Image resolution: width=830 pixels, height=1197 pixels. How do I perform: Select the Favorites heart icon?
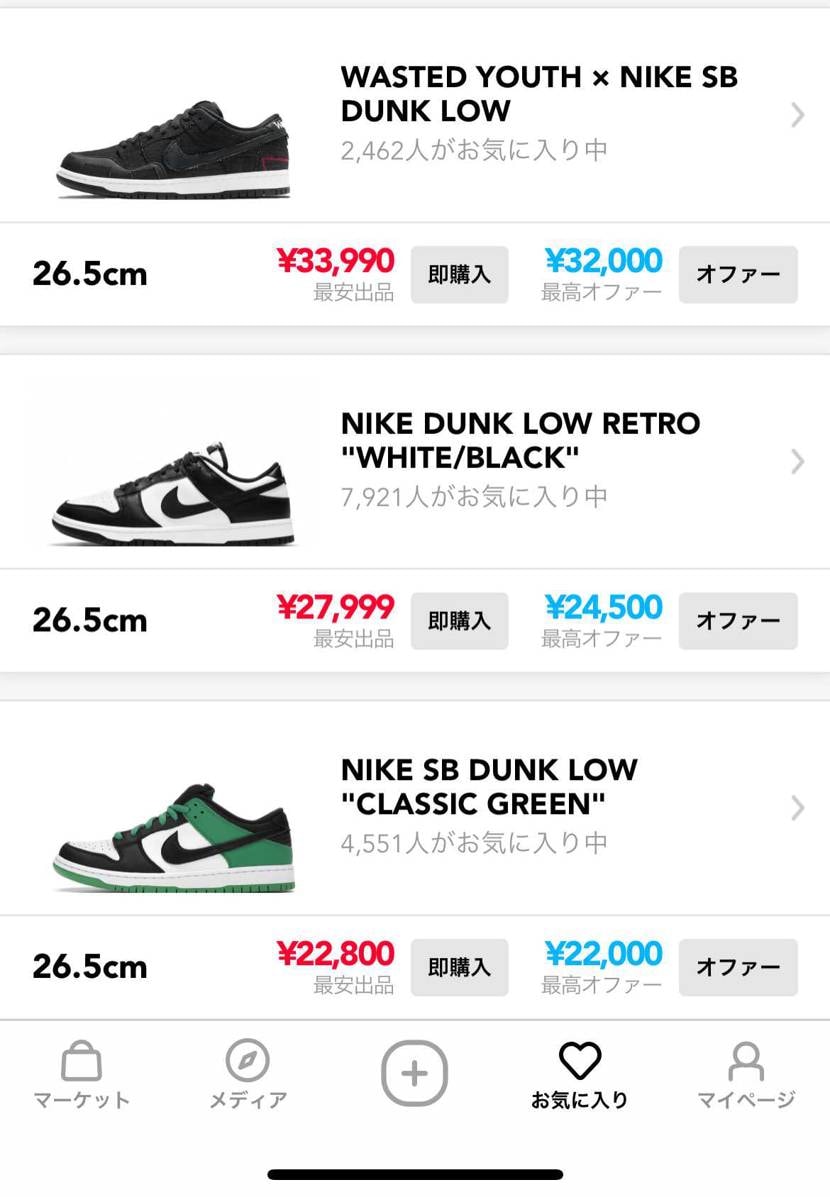coord(579,1062)
